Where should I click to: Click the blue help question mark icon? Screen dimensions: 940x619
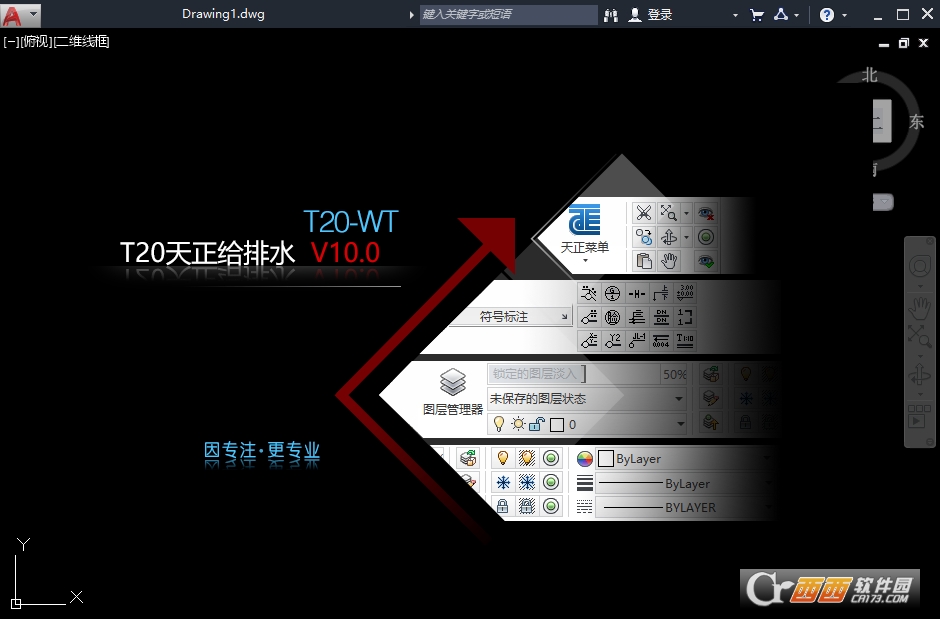(x=827, y=15)
